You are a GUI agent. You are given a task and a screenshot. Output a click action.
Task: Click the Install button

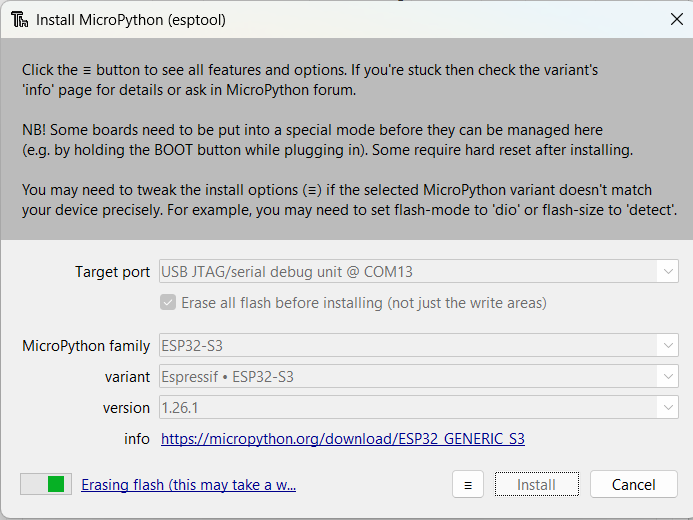tap(536, 485)
